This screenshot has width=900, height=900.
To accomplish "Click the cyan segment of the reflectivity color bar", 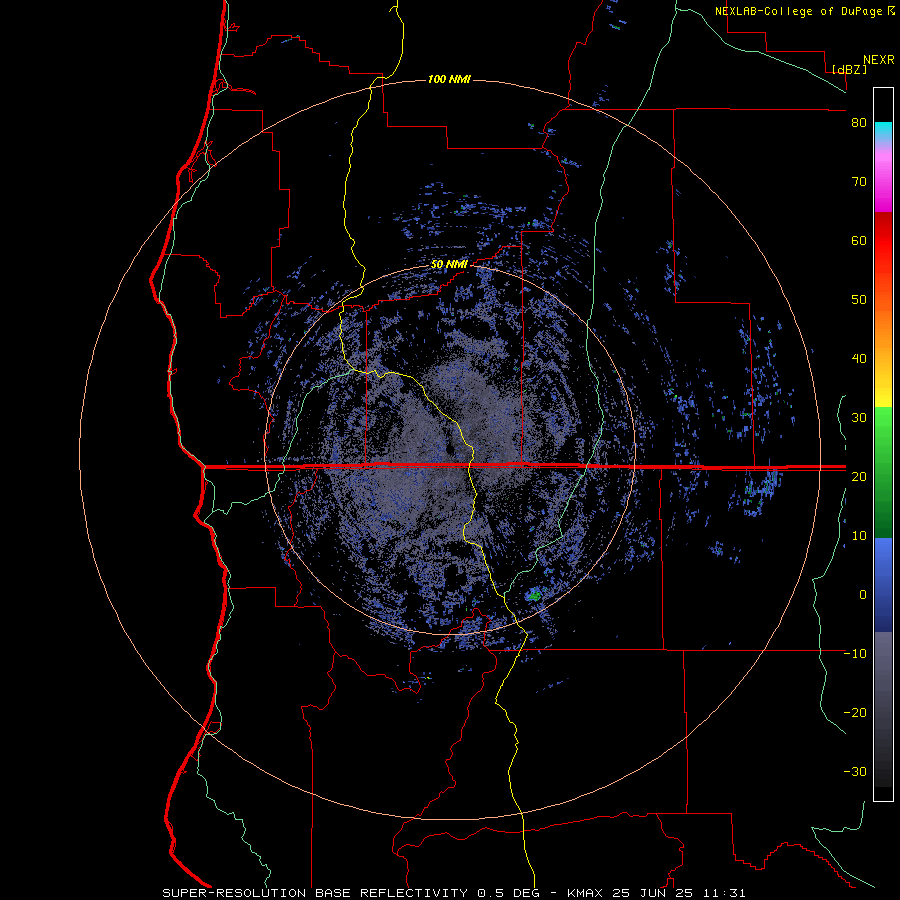I will click(x=883, y=130).
